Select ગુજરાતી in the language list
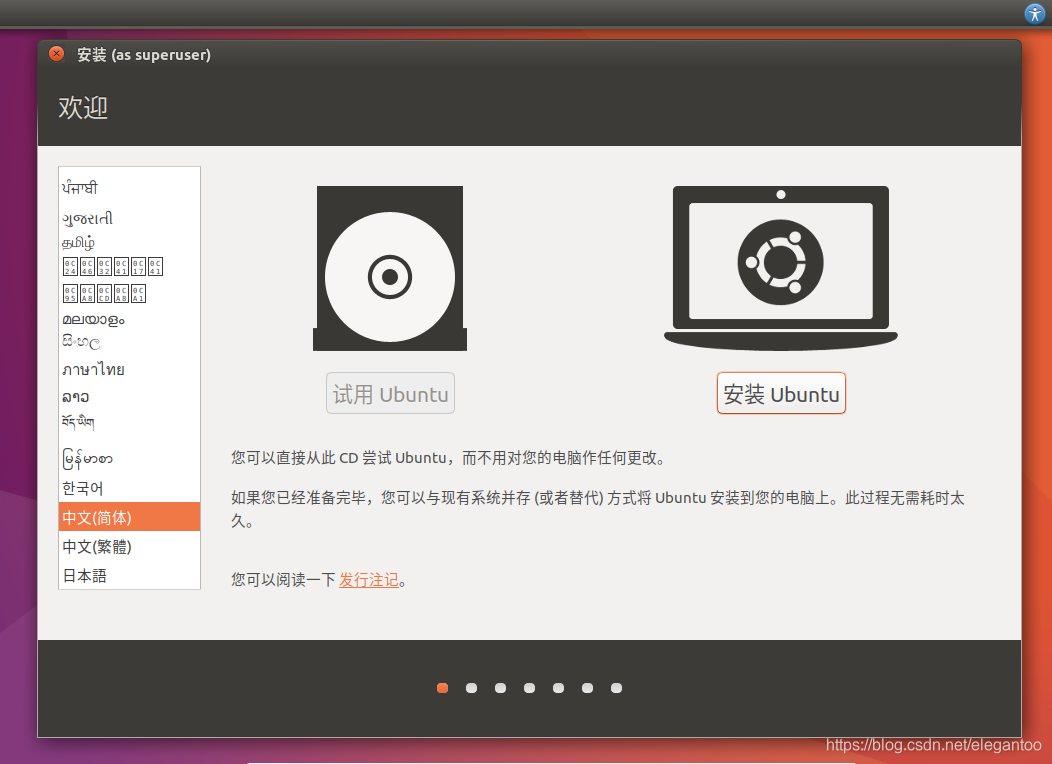 pos(129,218)
